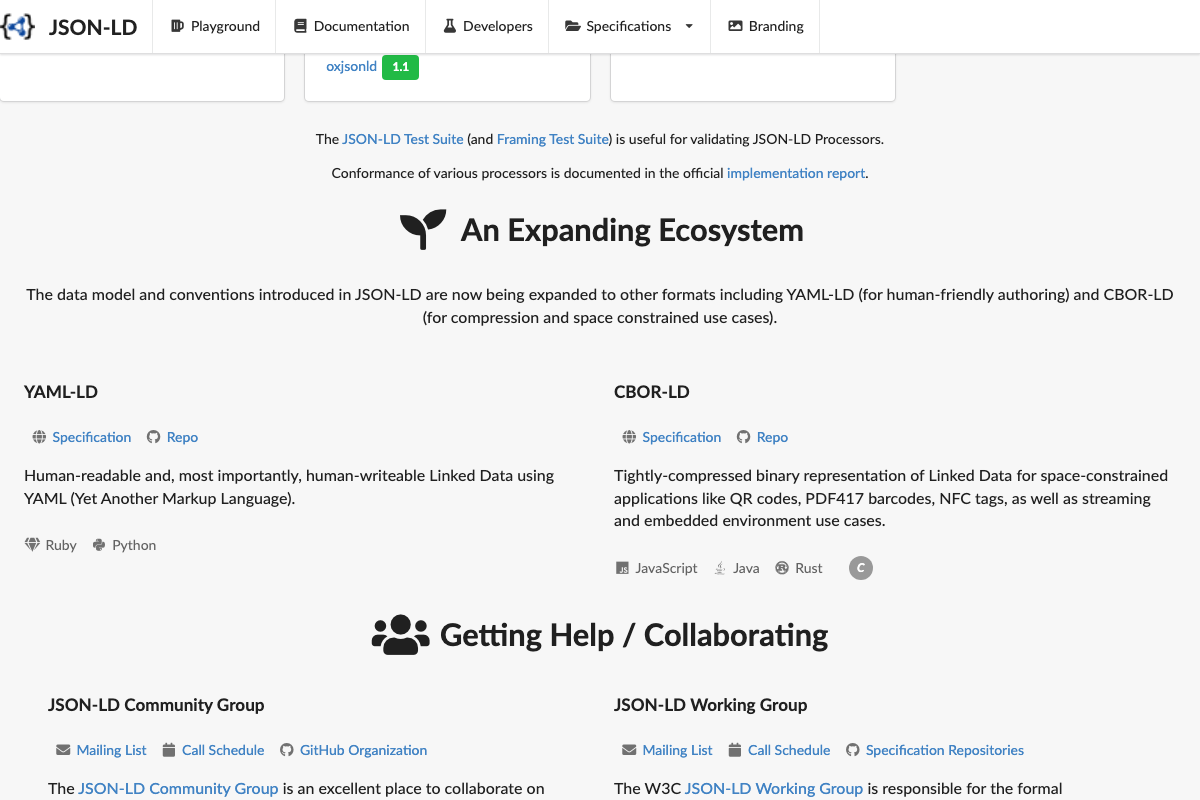
Task: Open the JSON-LD Community Group paragraph link
Action: [x=179, y=788]
